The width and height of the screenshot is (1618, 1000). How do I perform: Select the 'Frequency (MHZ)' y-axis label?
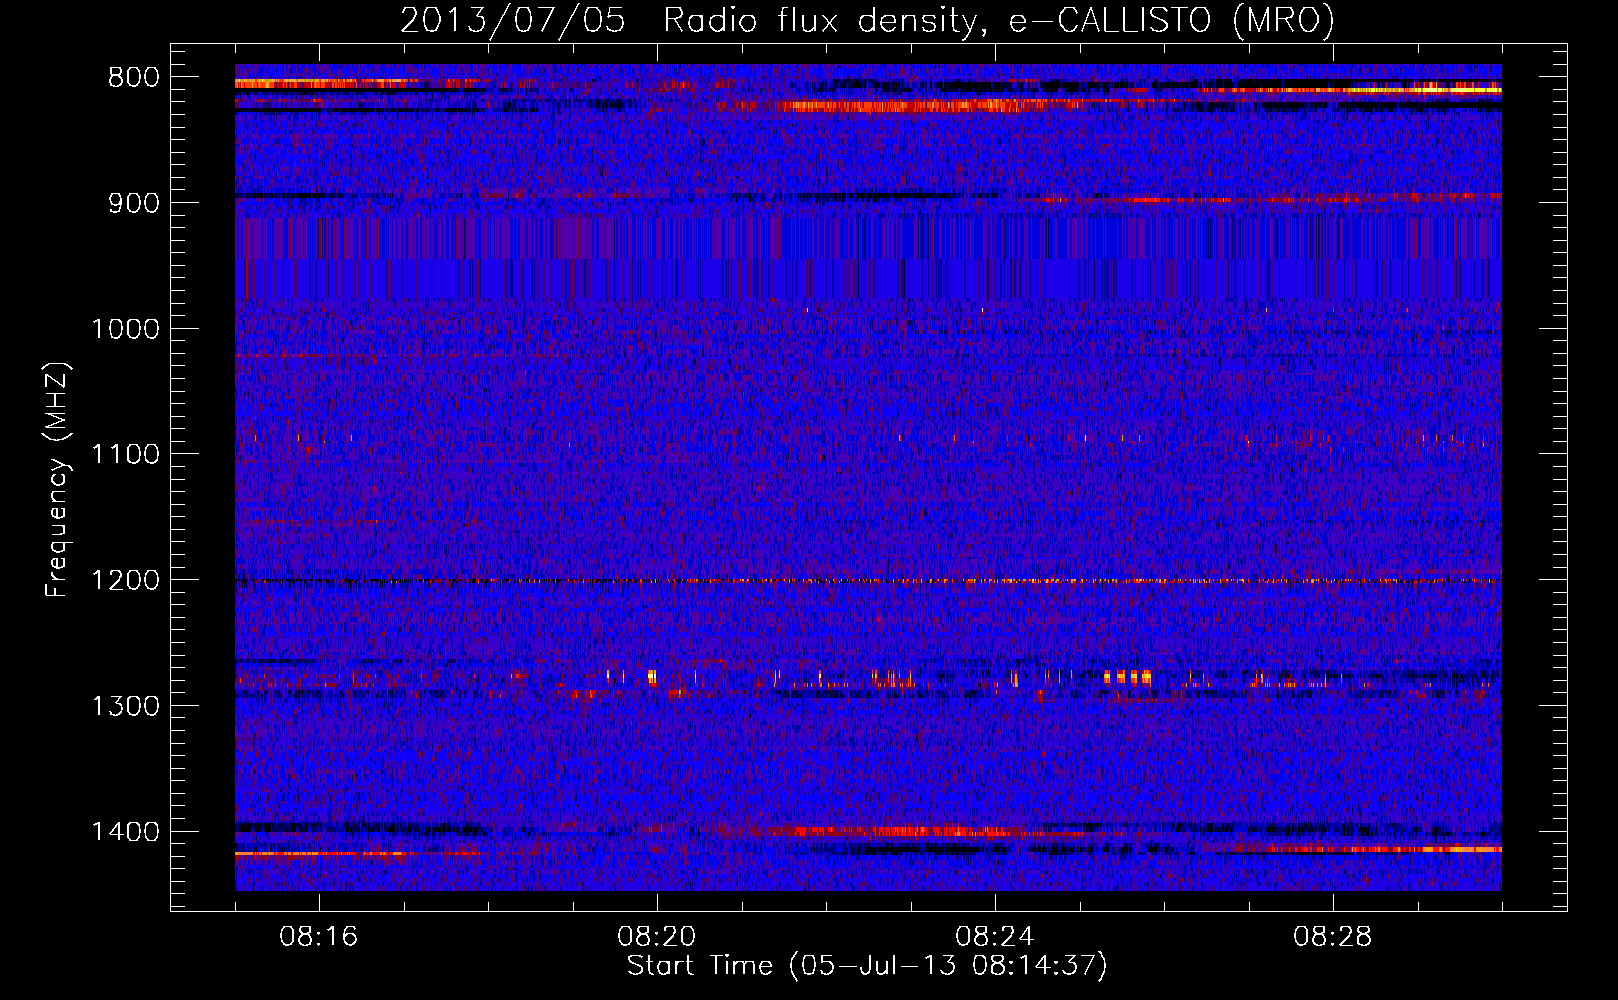(x=57, y=480)
